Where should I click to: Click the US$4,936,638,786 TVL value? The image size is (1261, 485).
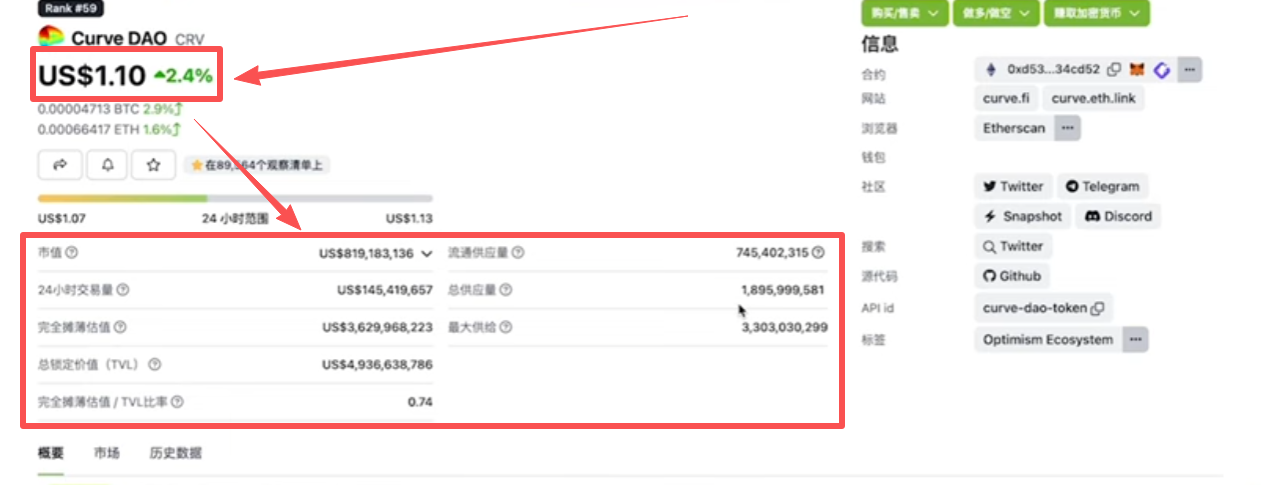[378, 364]
